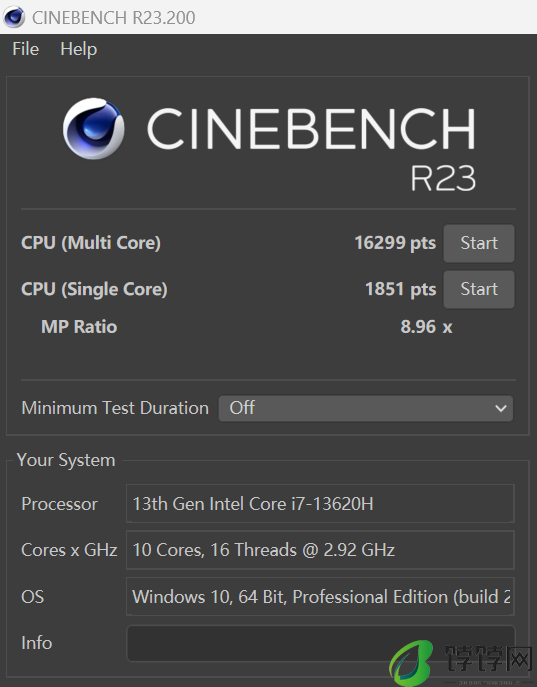This screenshot has height=687, width=537.
Task: Click the 16299 pts multi core score
Action: tap(395, 243)
